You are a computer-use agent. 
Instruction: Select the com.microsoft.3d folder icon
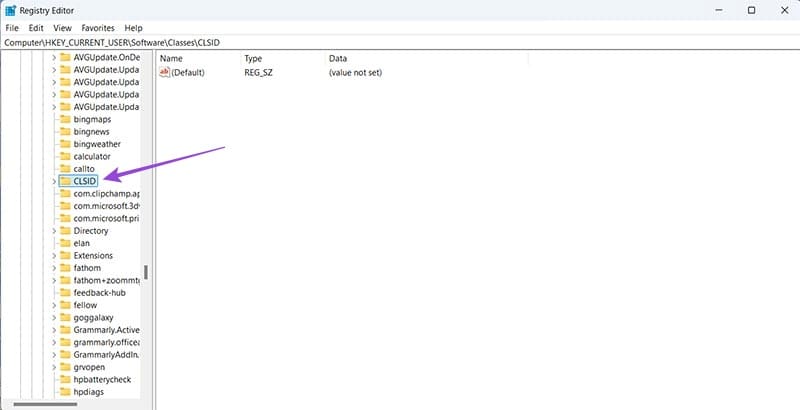pyautogui.click(x=65, y=206)
